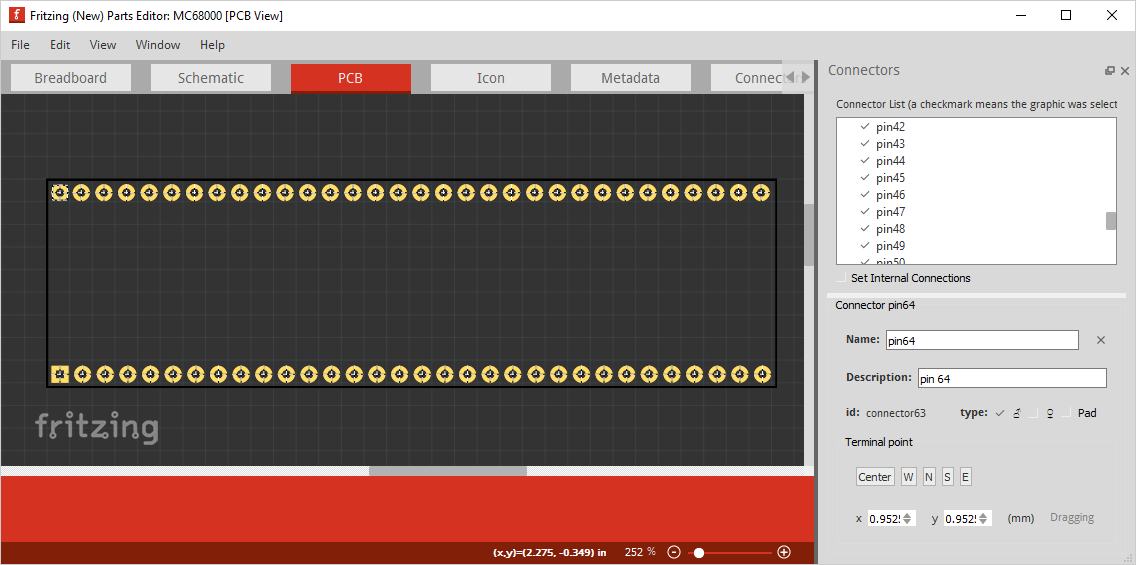Select pin45 in the connector list

click(x=890, y=178)
